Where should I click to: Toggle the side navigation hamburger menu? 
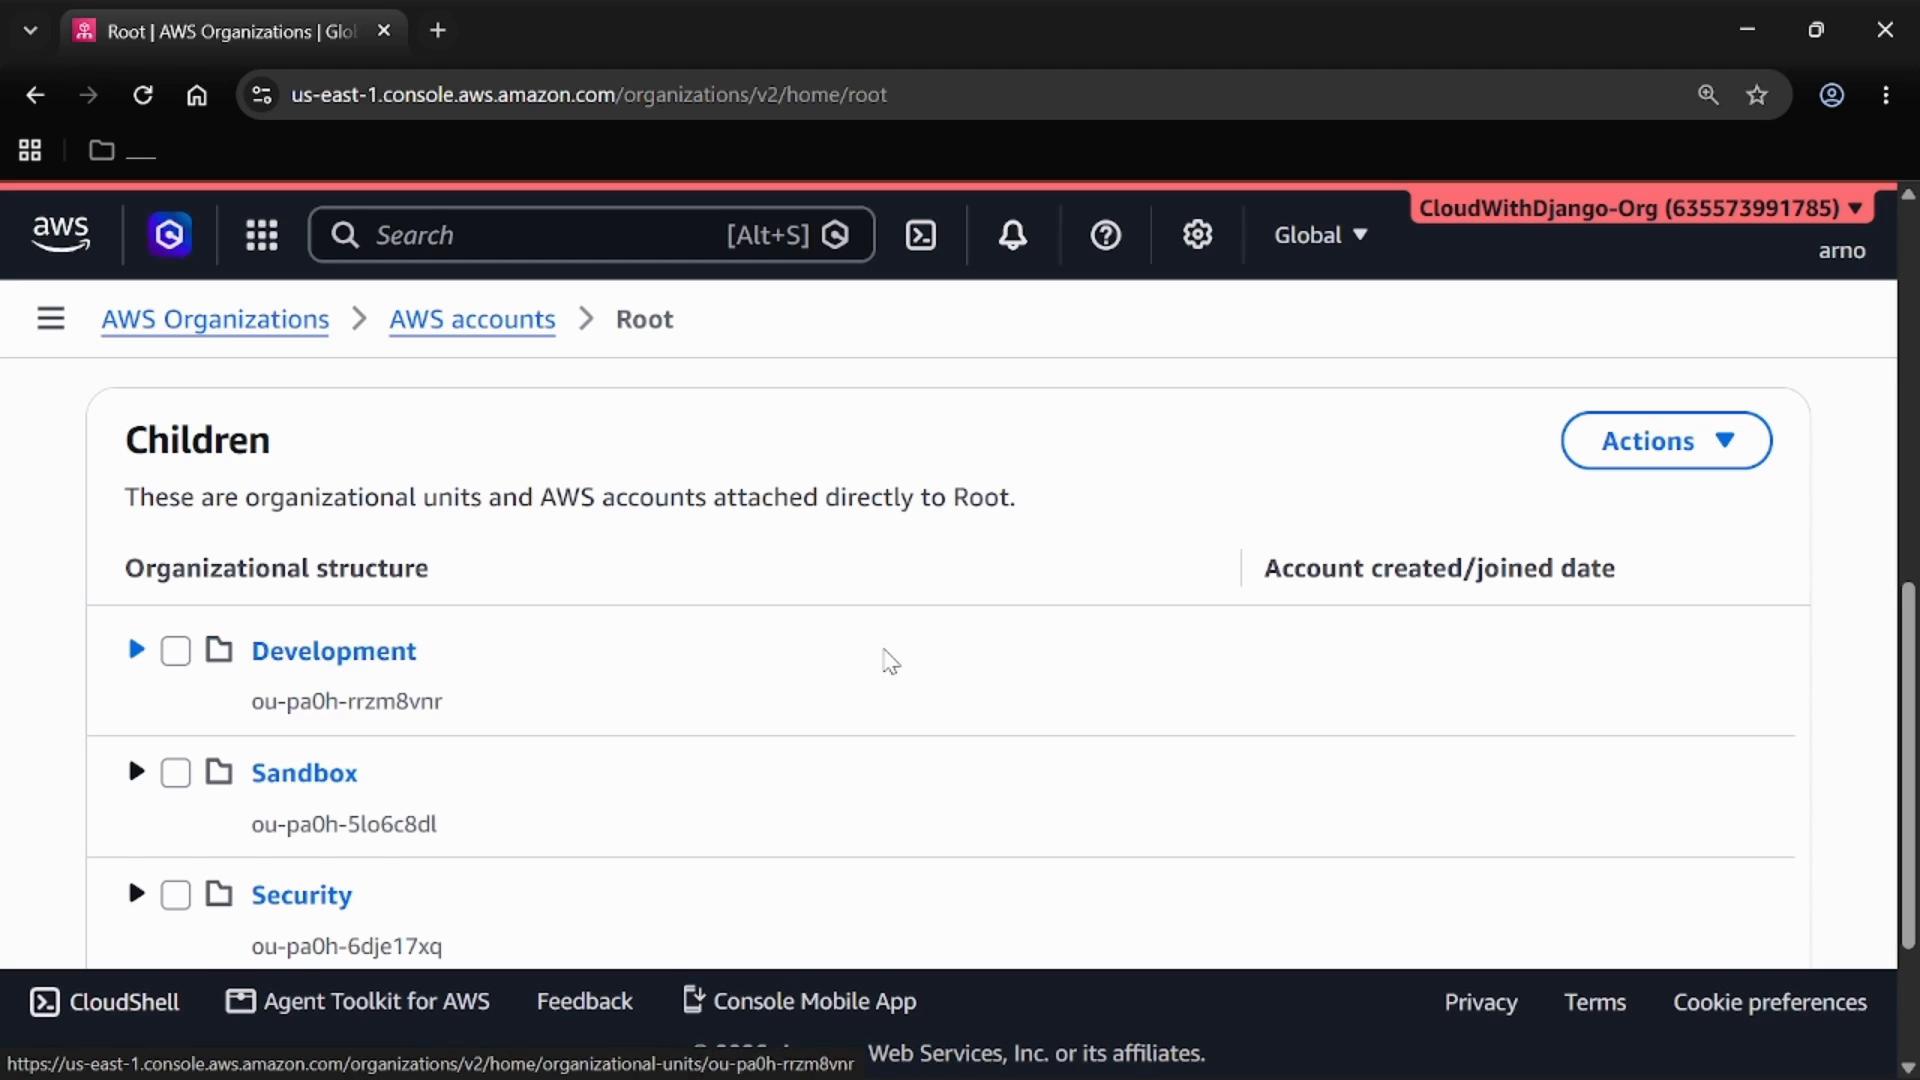51,318
